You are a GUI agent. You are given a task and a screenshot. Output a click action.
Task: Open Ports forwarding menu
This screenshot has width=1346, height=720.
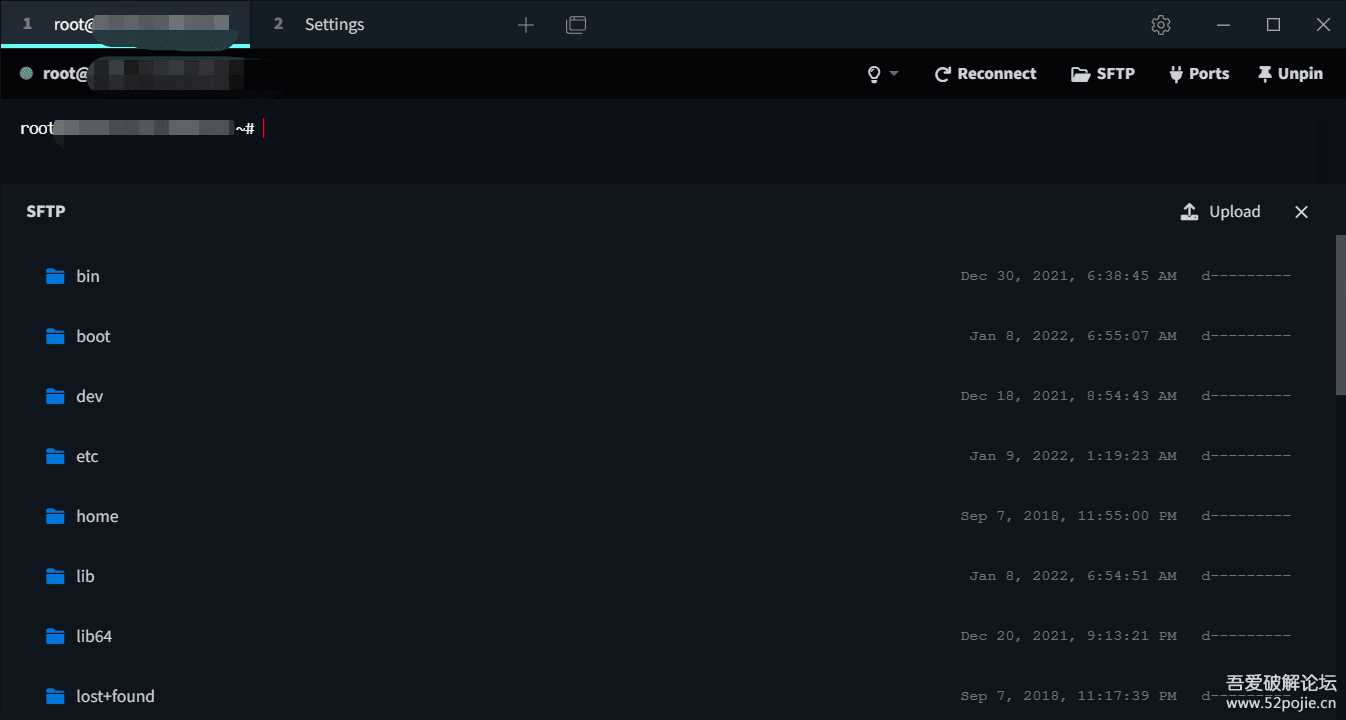[1198, 74]
